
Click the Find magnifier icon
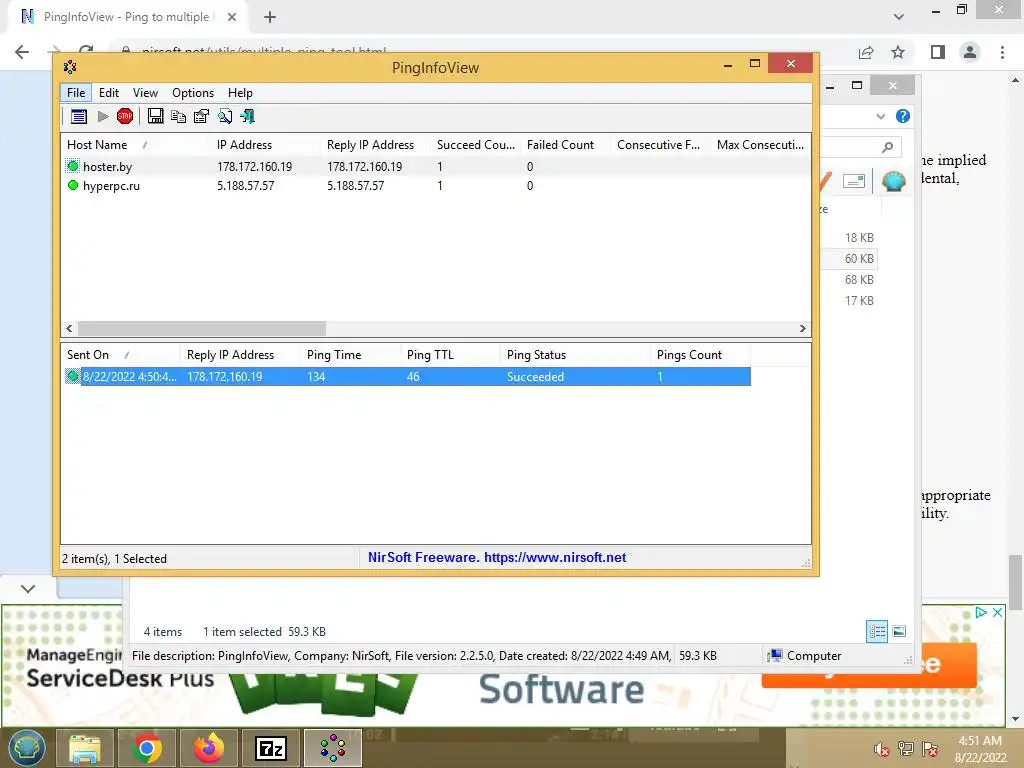point(225,117)
